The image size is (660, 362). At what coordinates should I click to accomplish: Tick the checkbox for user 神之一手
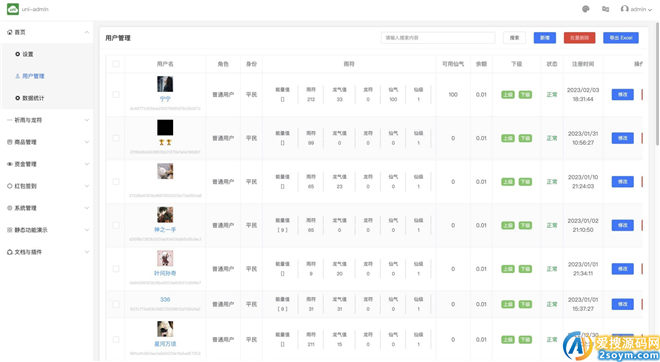click(x=116, y=225)
